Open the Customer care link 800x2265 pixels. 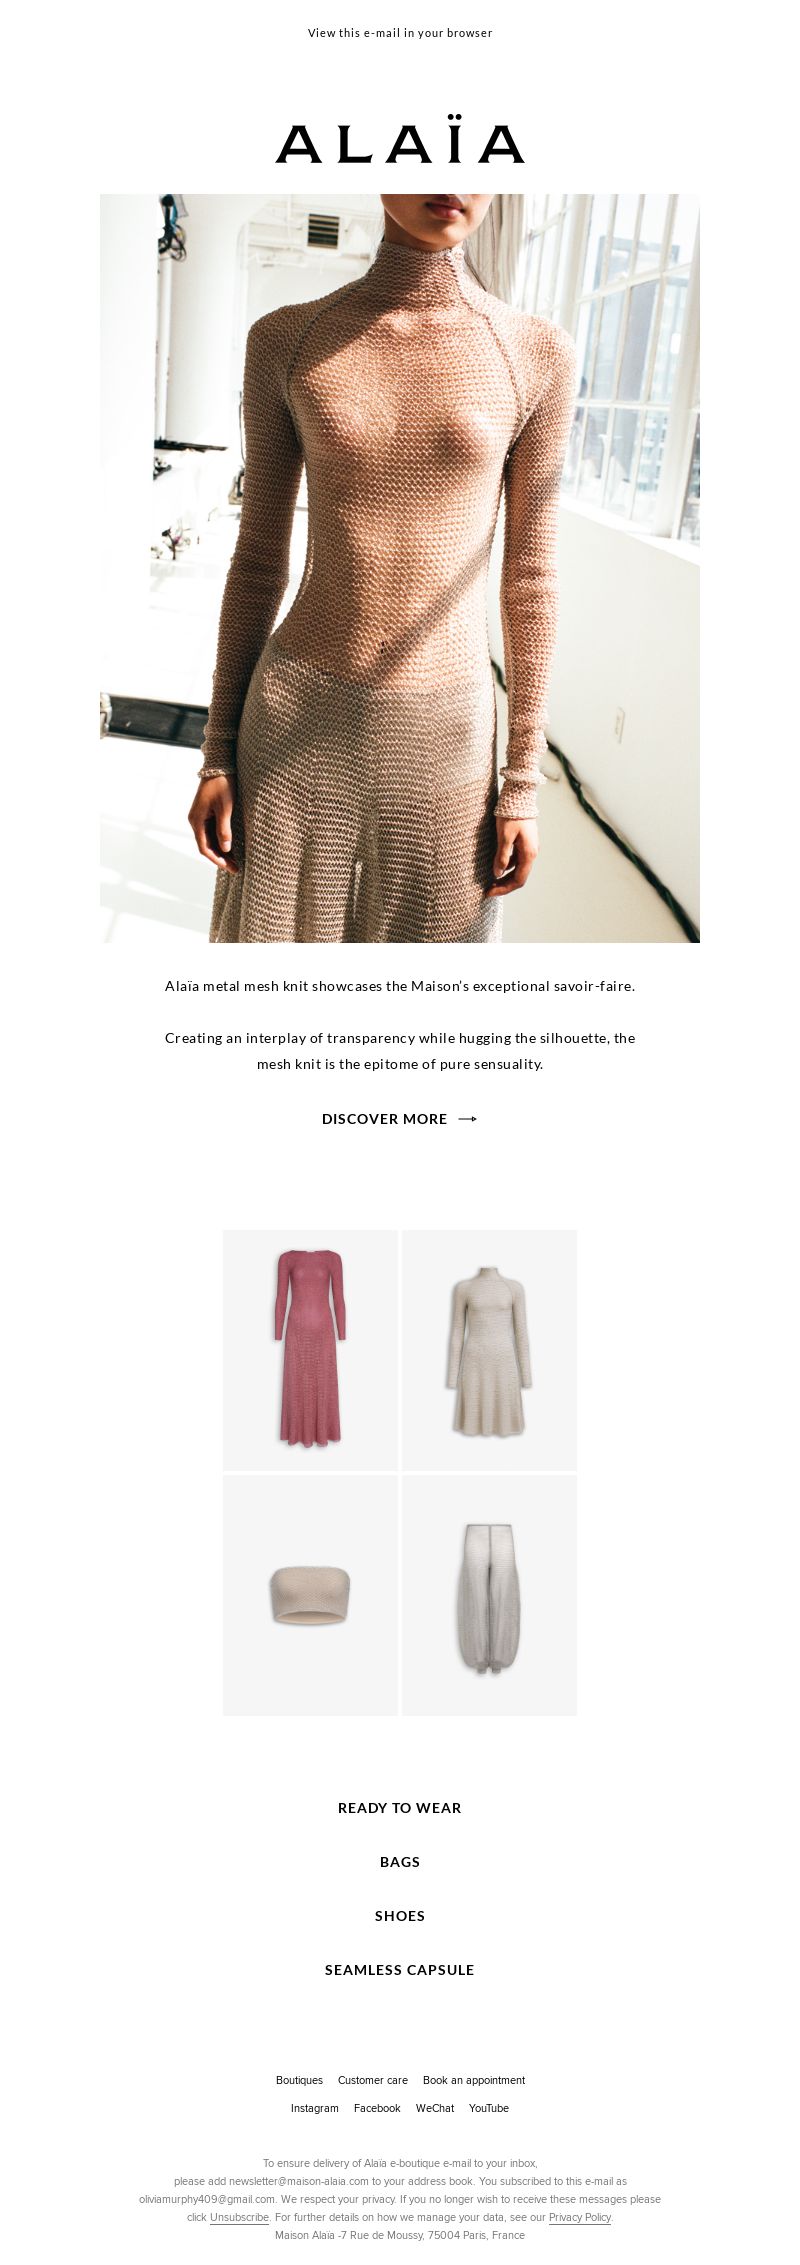[373, 2080]
